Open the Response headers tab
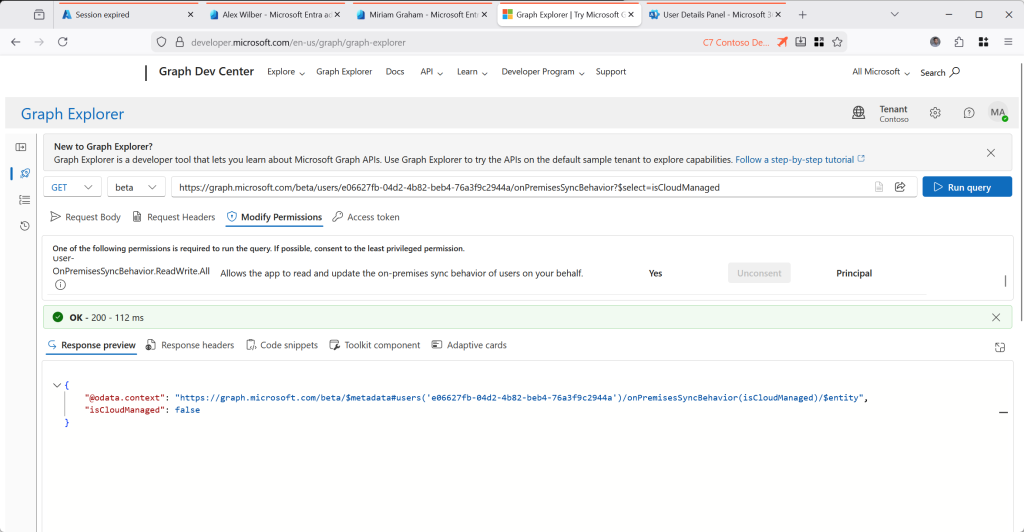Viewport: 1024px width, 532px height. coord(190,345)
